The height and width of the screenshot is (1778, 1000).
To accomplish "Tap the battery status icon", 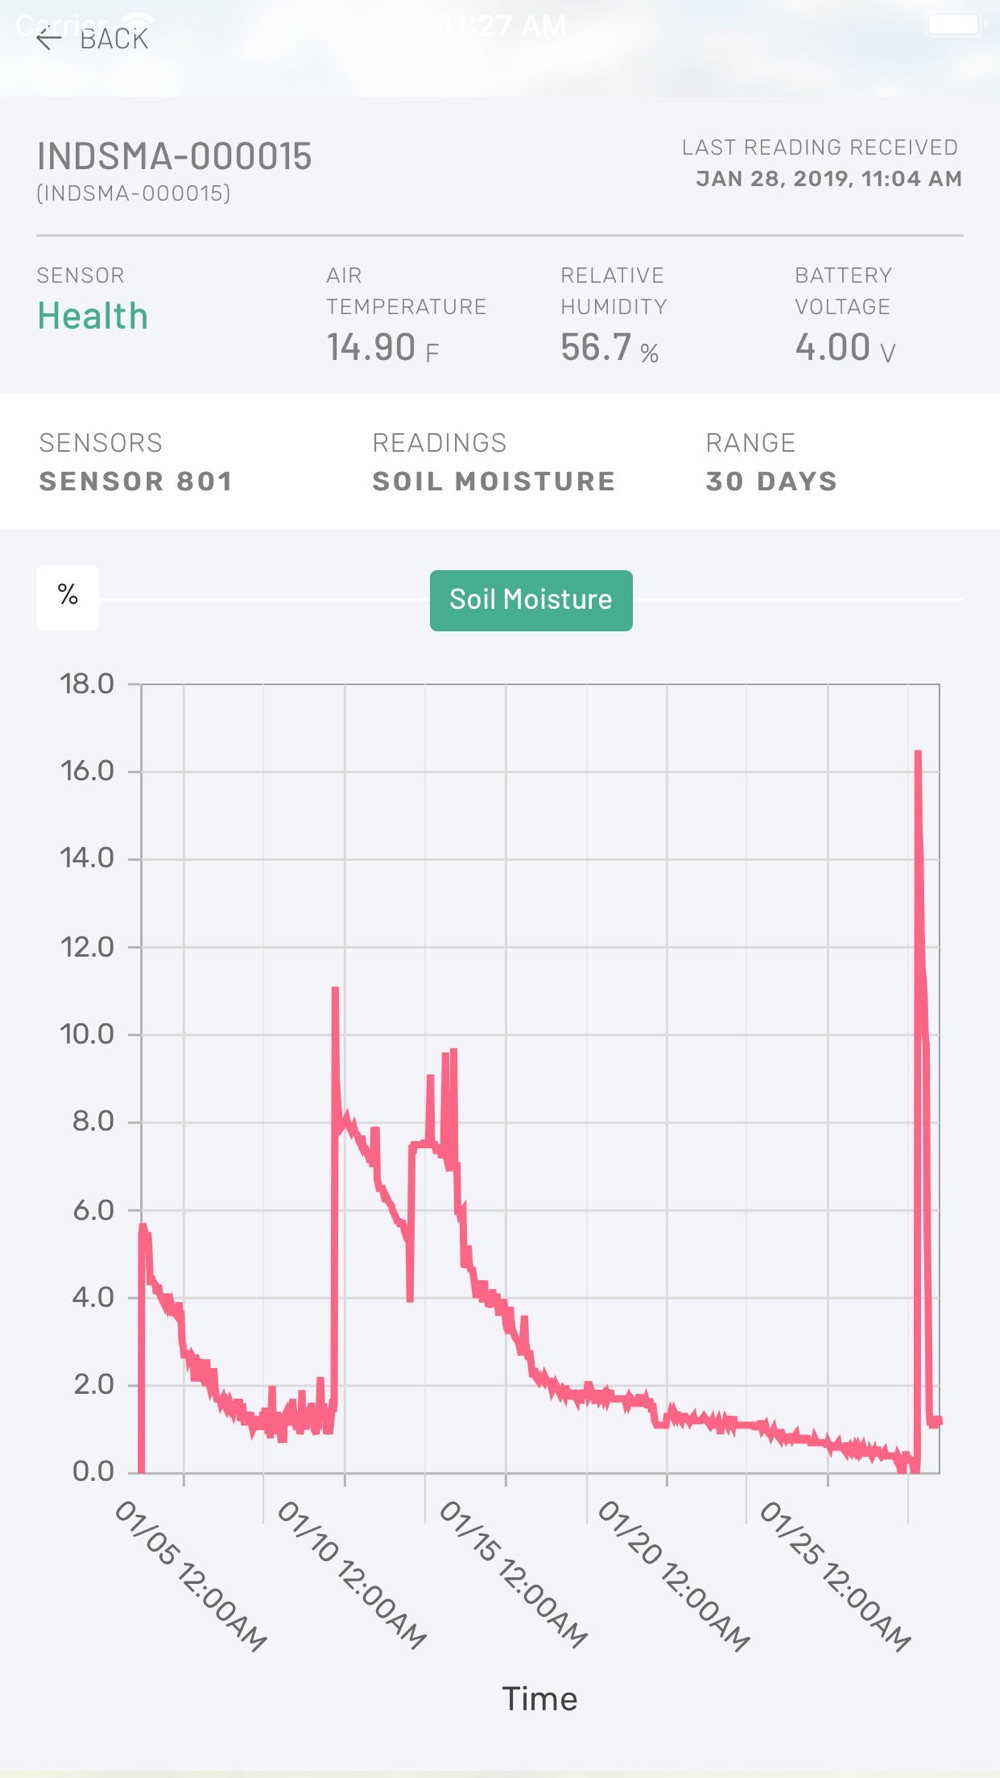I will tap(956, 24).
